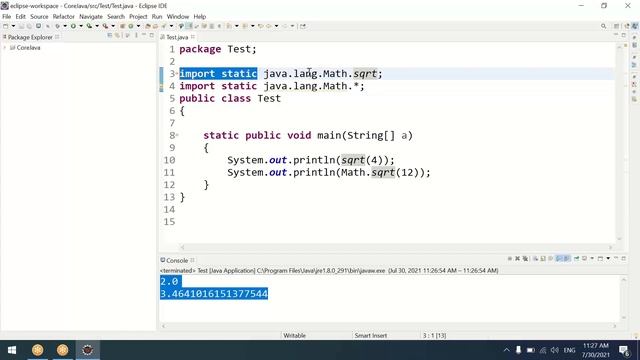
Task: Click the Open Type toolbar icon
Action: [x=148, y=26]
